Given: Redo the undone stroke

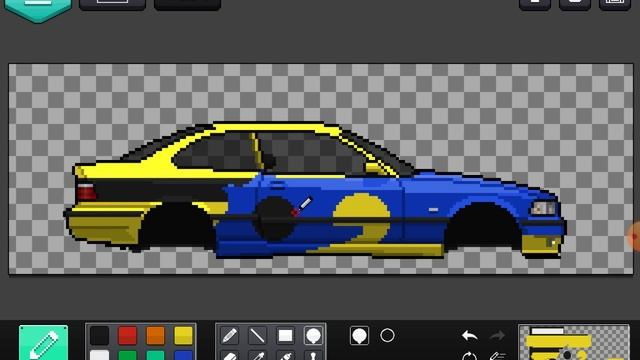Looking at the screenshot, I should (x=497, y=336).
